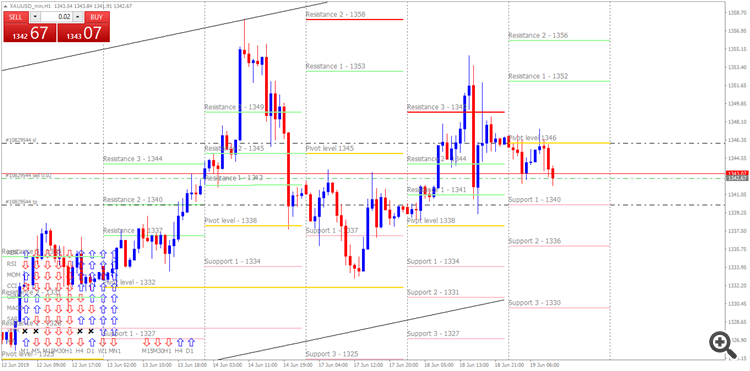Select the 'Resistance 3 - 1344' label

coord(133,158)
